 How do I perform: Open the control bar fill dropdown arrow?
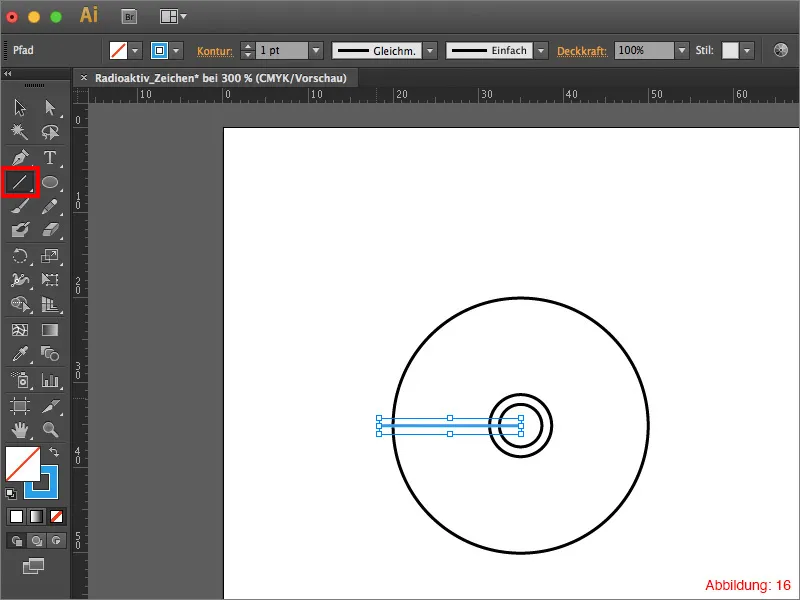[135, 51]
